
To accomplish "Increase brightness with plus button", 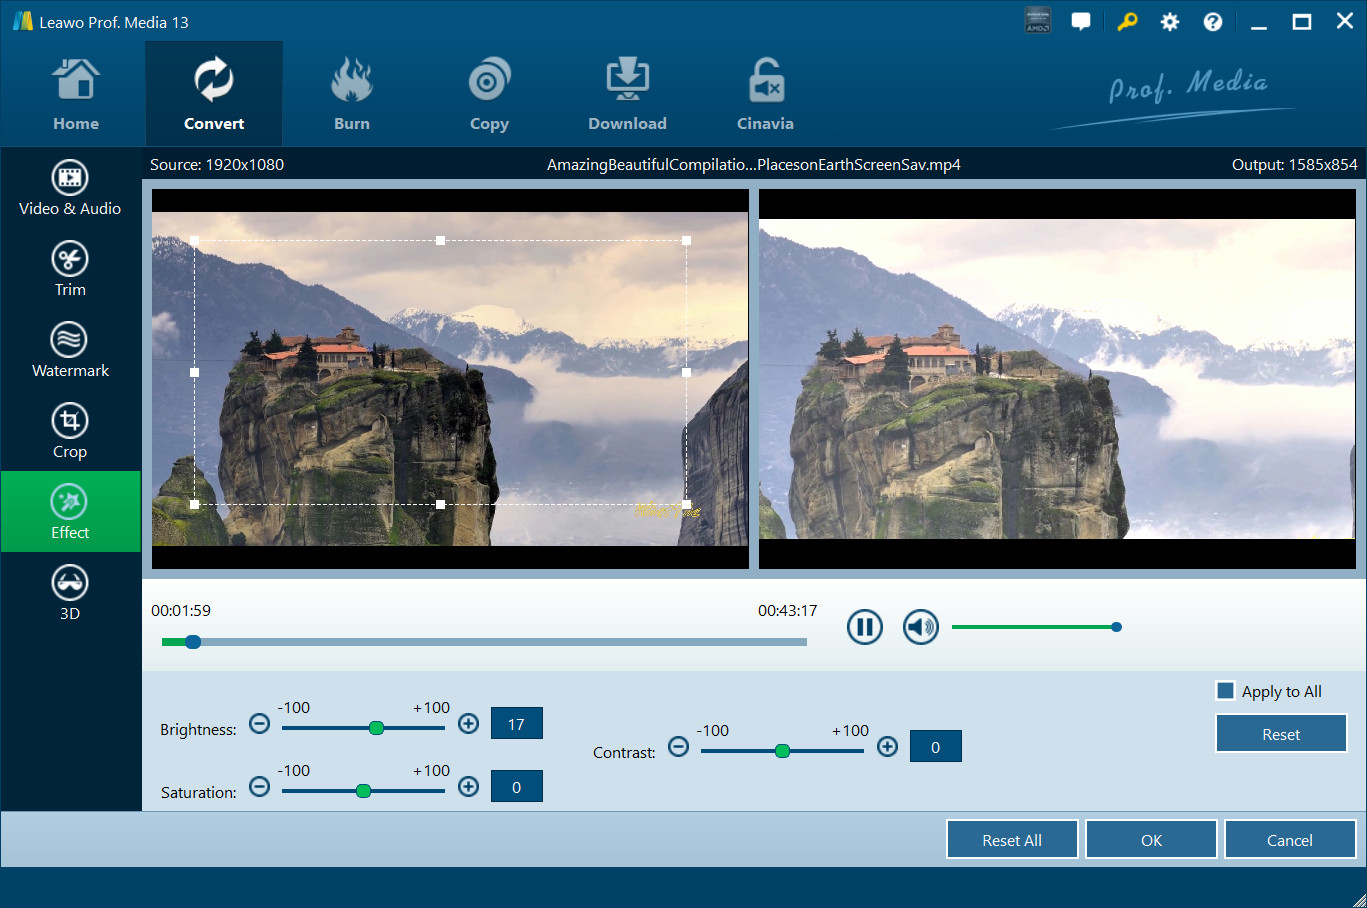I will pyautogui.click(x=468, y=723).
